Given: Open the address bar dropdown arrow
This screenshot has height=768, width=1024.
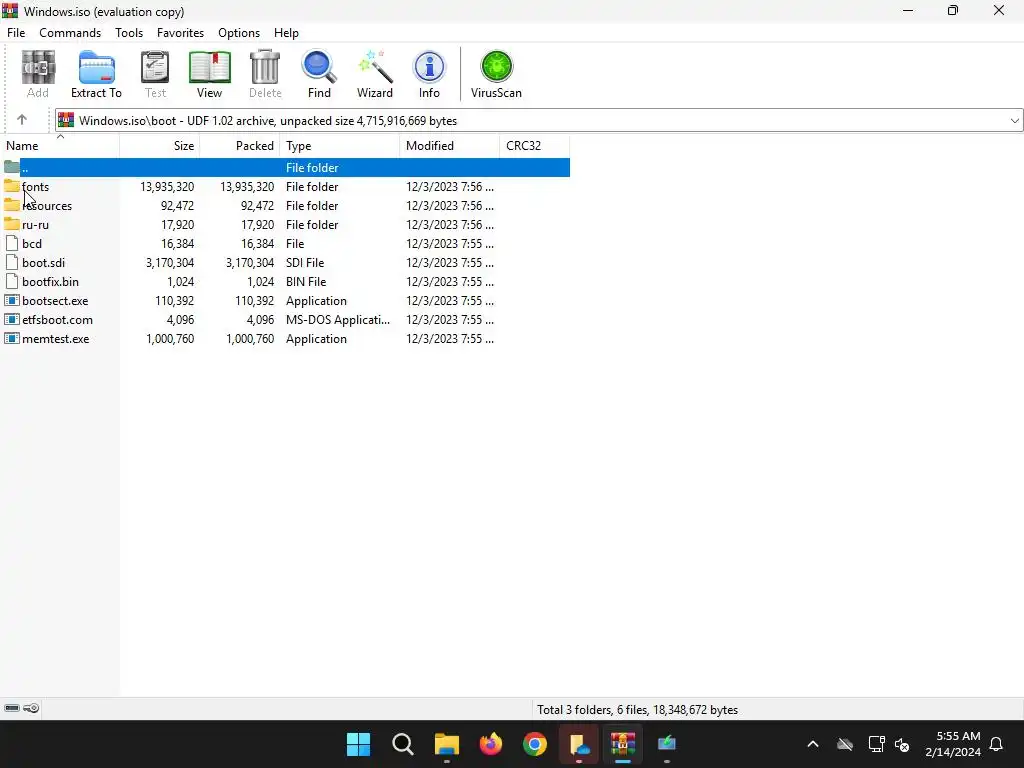Looking at the screenshot, I should (1014, 120).
